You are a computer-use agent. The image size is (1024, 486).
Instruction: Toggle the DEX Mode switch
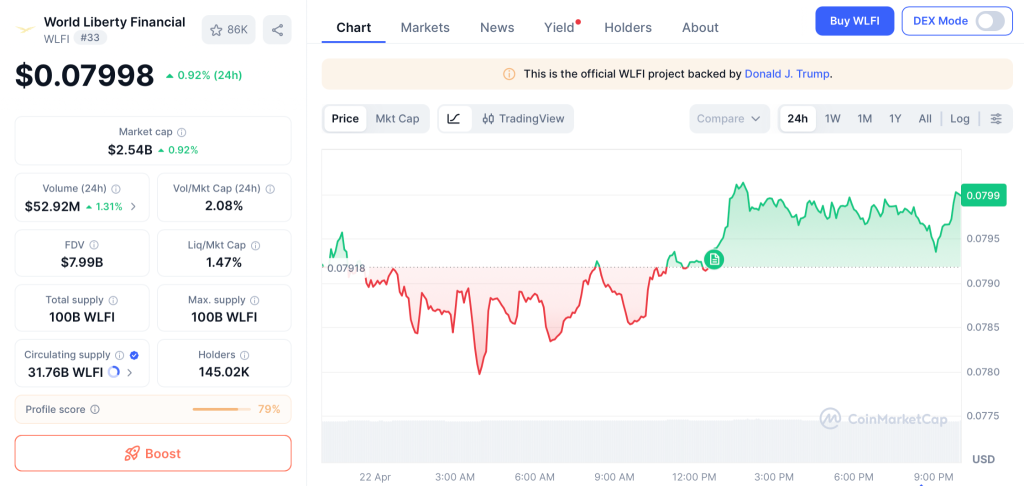(988, 21)
